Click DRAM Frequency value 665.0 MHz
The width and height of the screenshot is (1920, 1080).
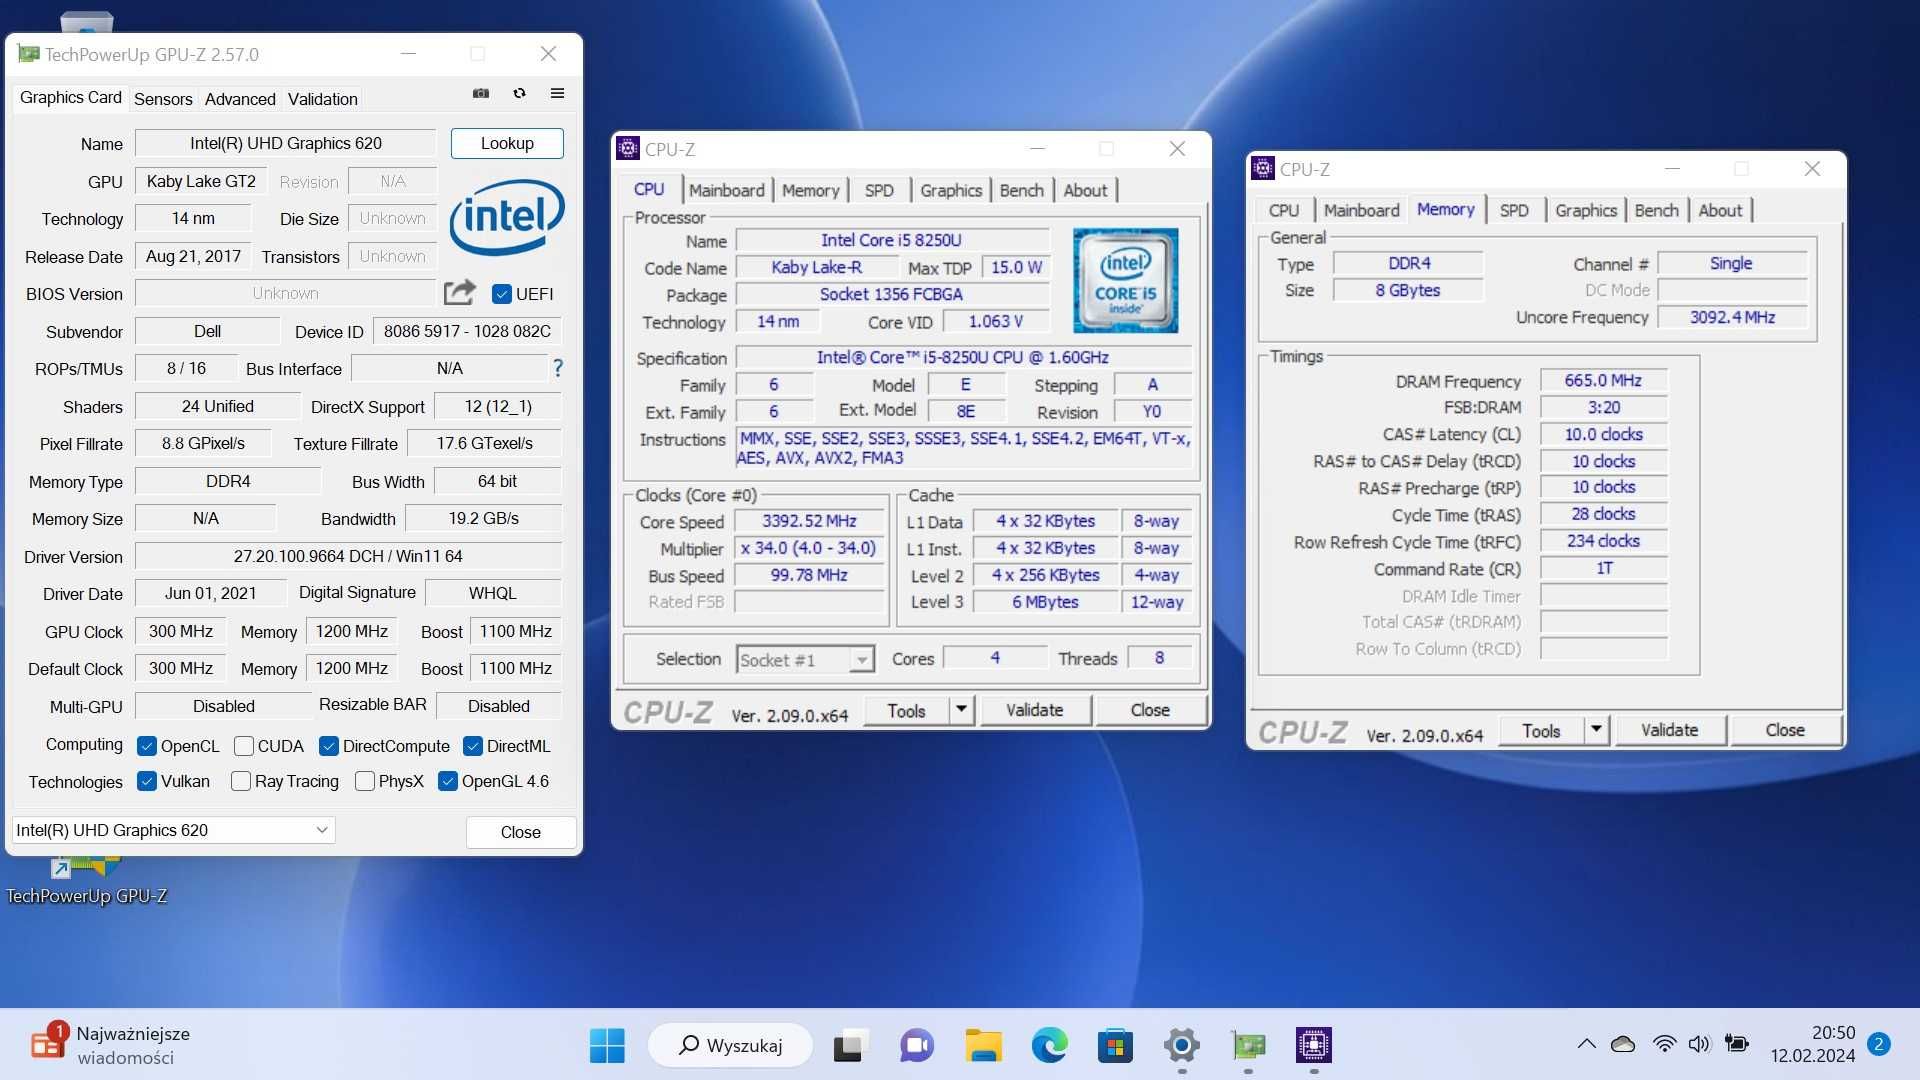click(1603, 380)
